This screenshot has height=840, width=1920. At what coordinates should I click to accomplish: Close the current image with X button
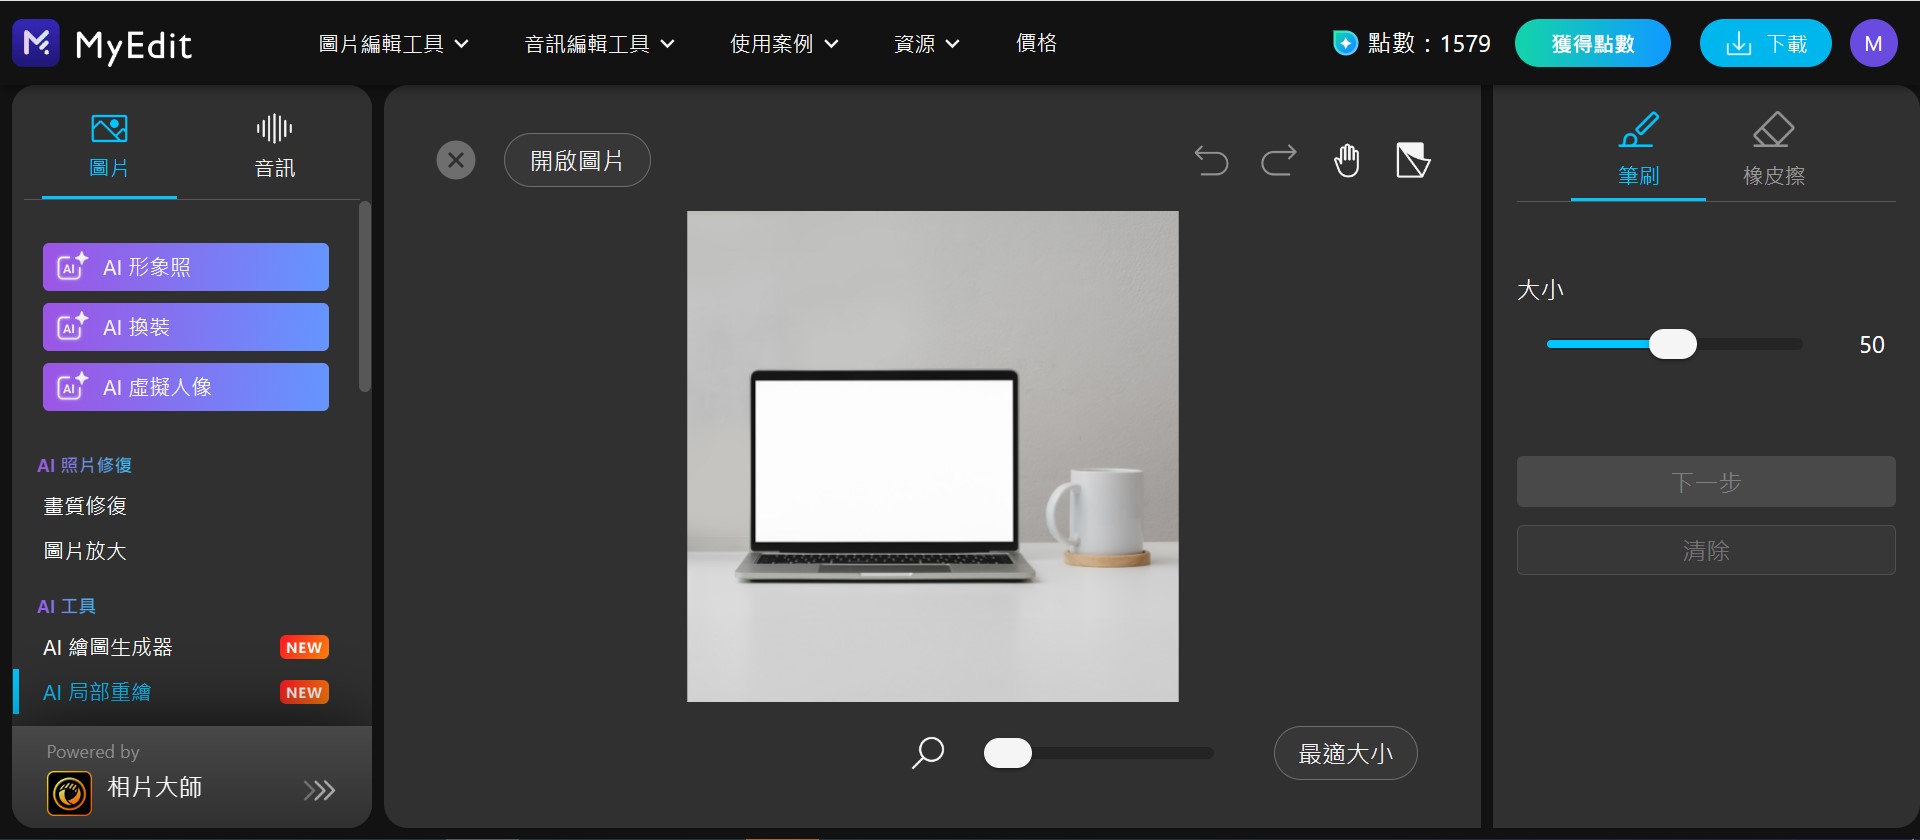pyautogui.click(x=456, y=160)
